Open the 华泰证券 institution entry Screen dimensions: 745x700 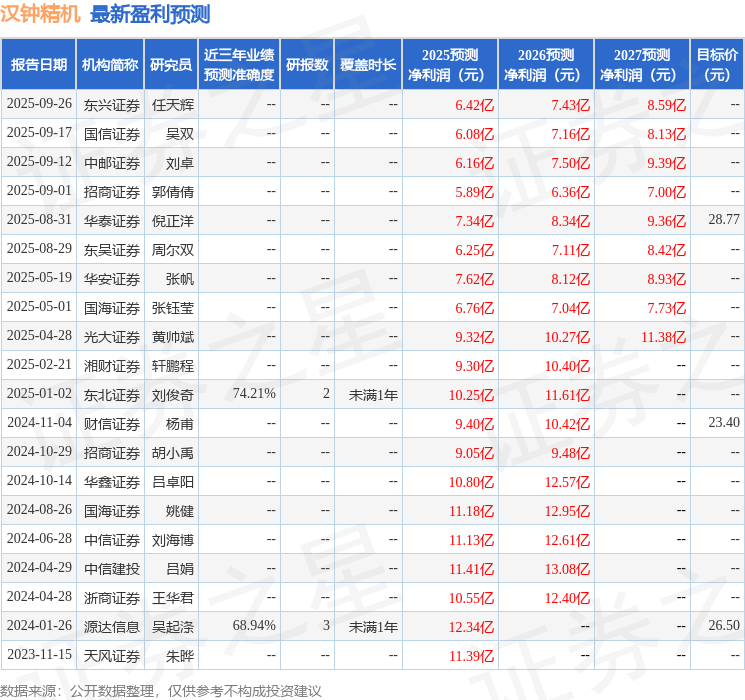[112, 221]
